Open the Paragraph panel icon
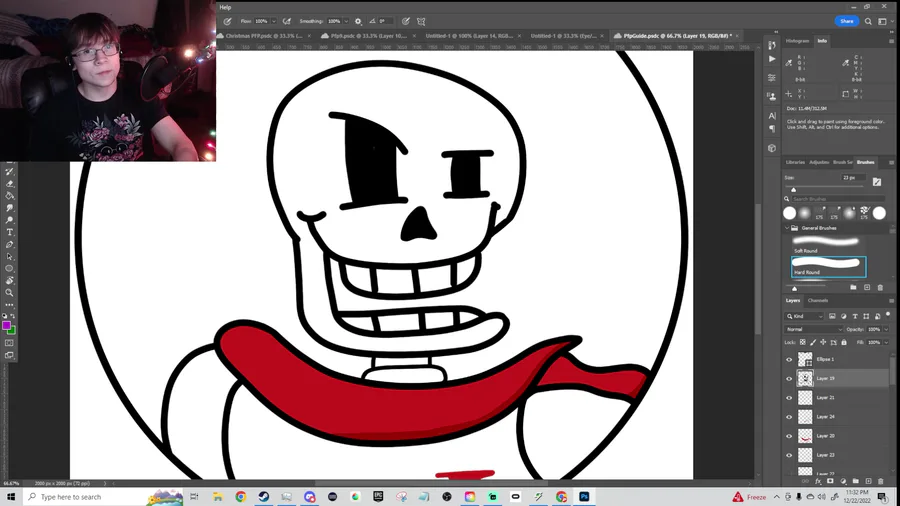Screen dimensions: 900x506 (x=772, y=129)
